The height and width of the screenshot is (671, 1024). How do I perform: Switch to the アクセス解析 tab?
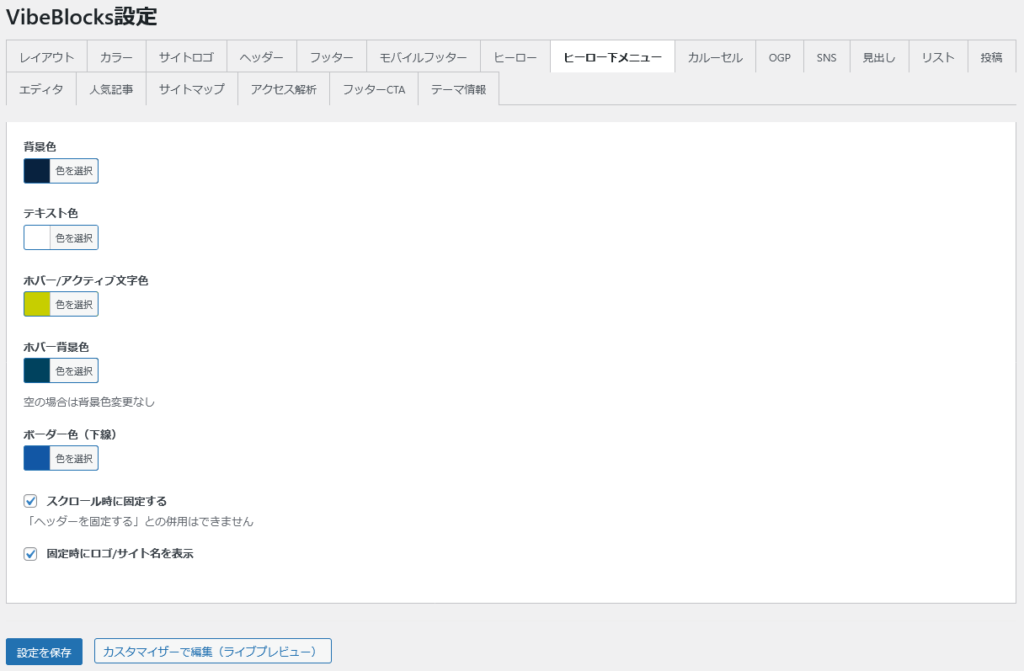coord(284,89)
